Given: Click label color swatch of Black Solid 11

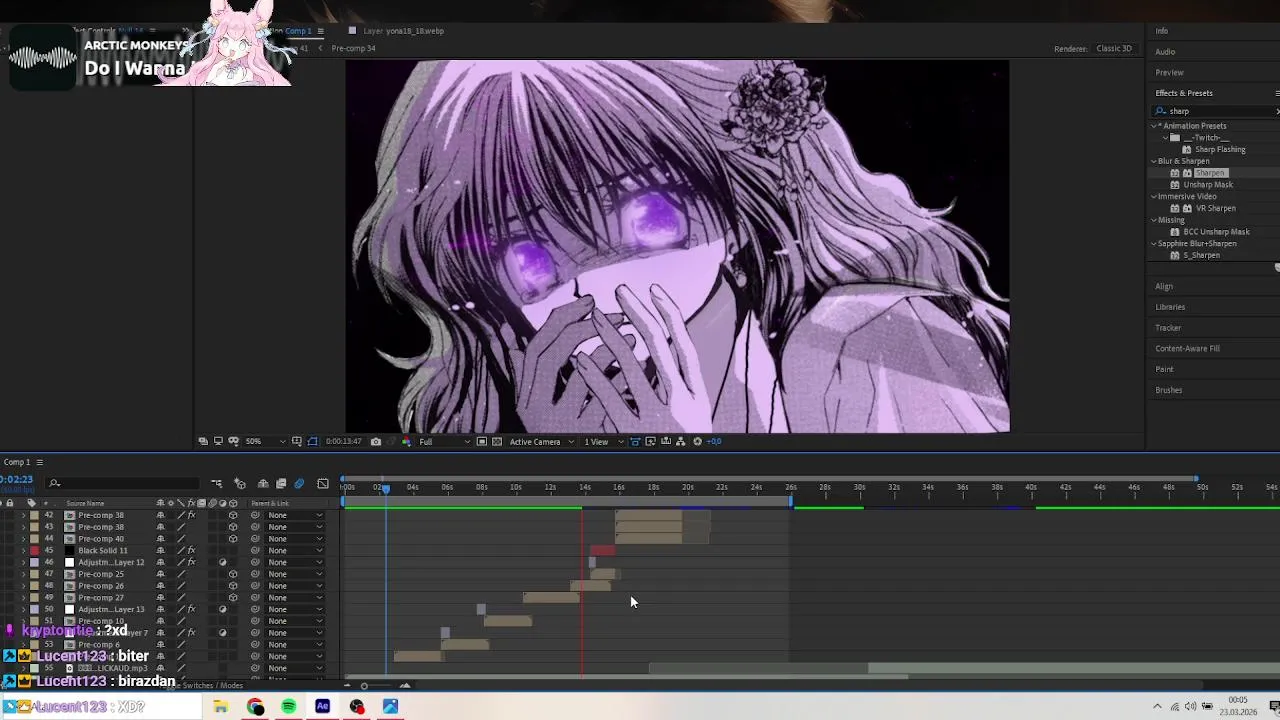Looking at the screenshot, I should pyautogui.click(x=34, y=550).
